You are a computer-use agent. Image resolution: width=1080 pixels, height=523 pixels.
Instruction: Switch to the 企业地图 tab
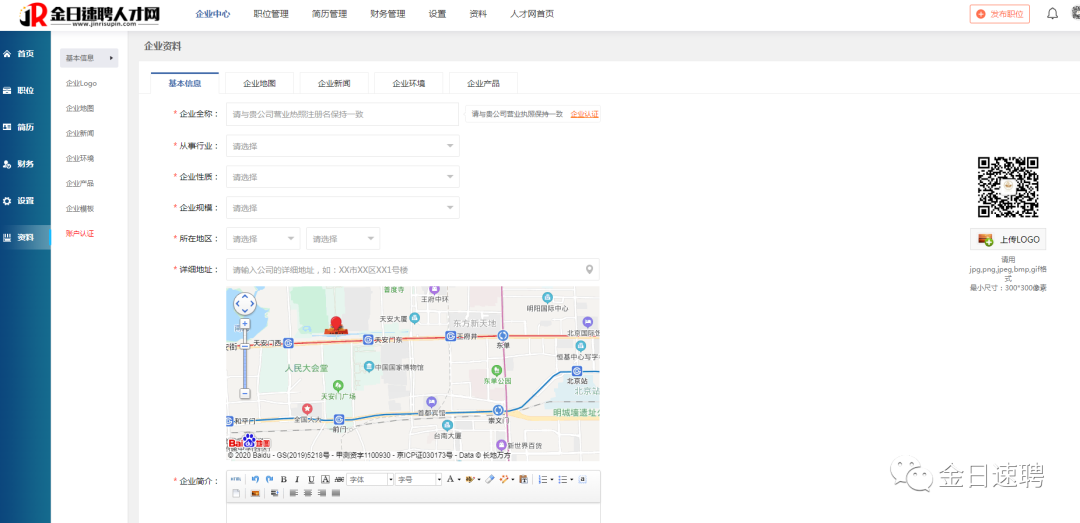click(260, 83)
